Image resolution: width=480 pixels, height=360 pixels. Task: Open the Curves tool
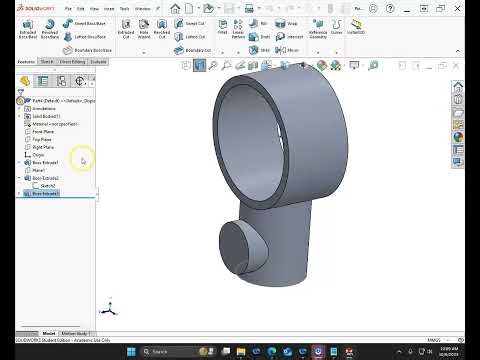coord(336,27)
